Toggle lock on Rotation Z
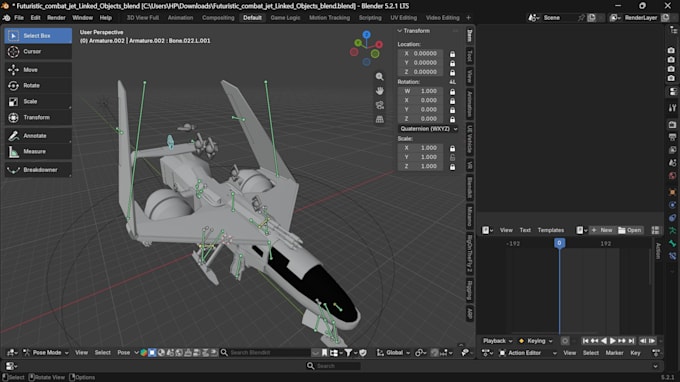 point(452,119)
